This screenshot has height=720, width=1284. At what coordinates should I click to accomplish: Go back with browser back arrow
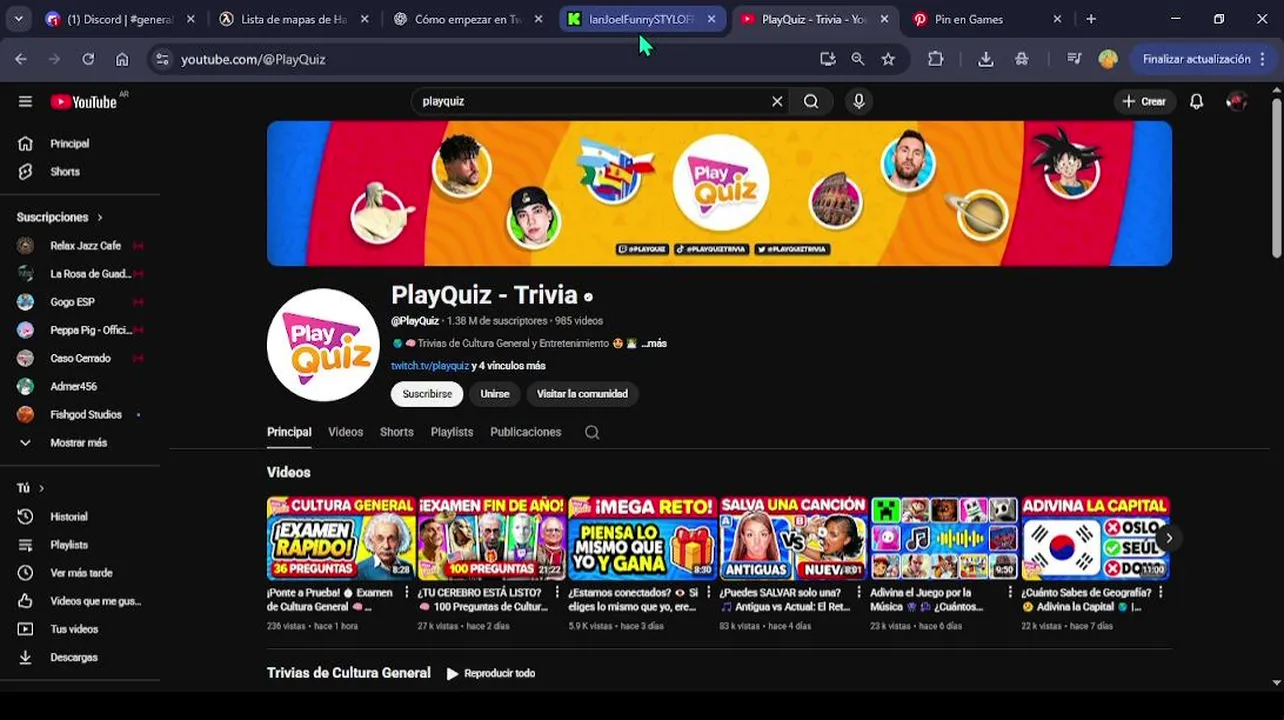coord(21,59)
